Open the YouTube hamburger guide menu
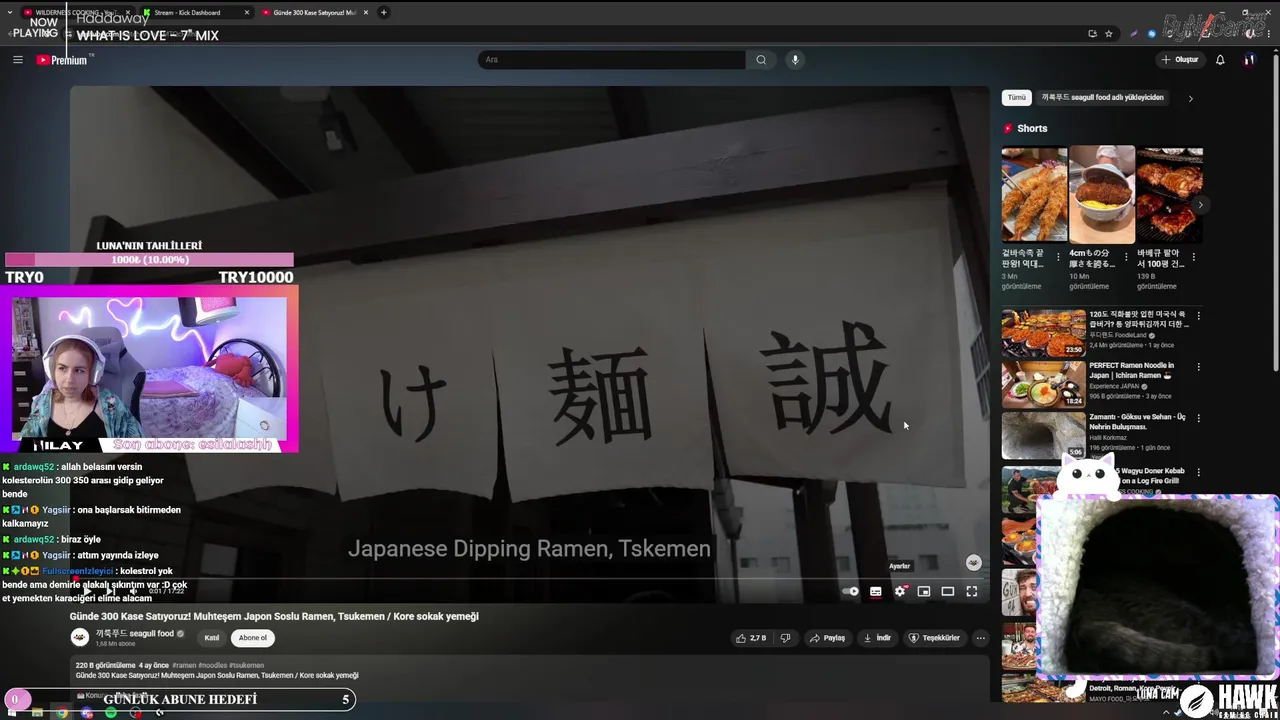1280x720 pixels. (x=17, y=60)
